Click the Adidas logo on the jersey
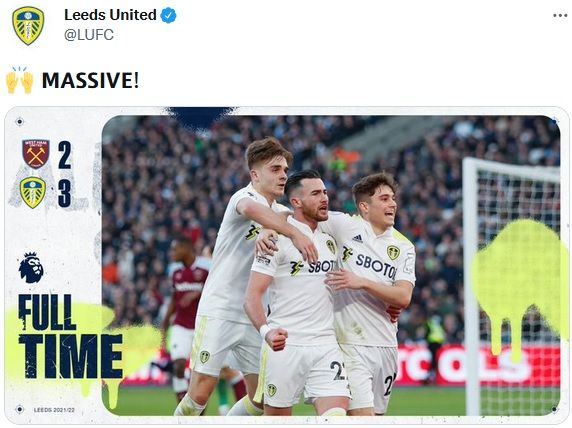This screenshot has height=428, width=572. [358, 239]
